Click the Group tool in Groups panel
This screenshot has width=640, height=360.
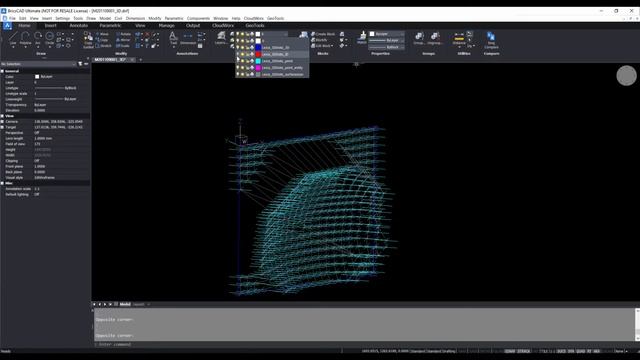click(x=418, y=38)
